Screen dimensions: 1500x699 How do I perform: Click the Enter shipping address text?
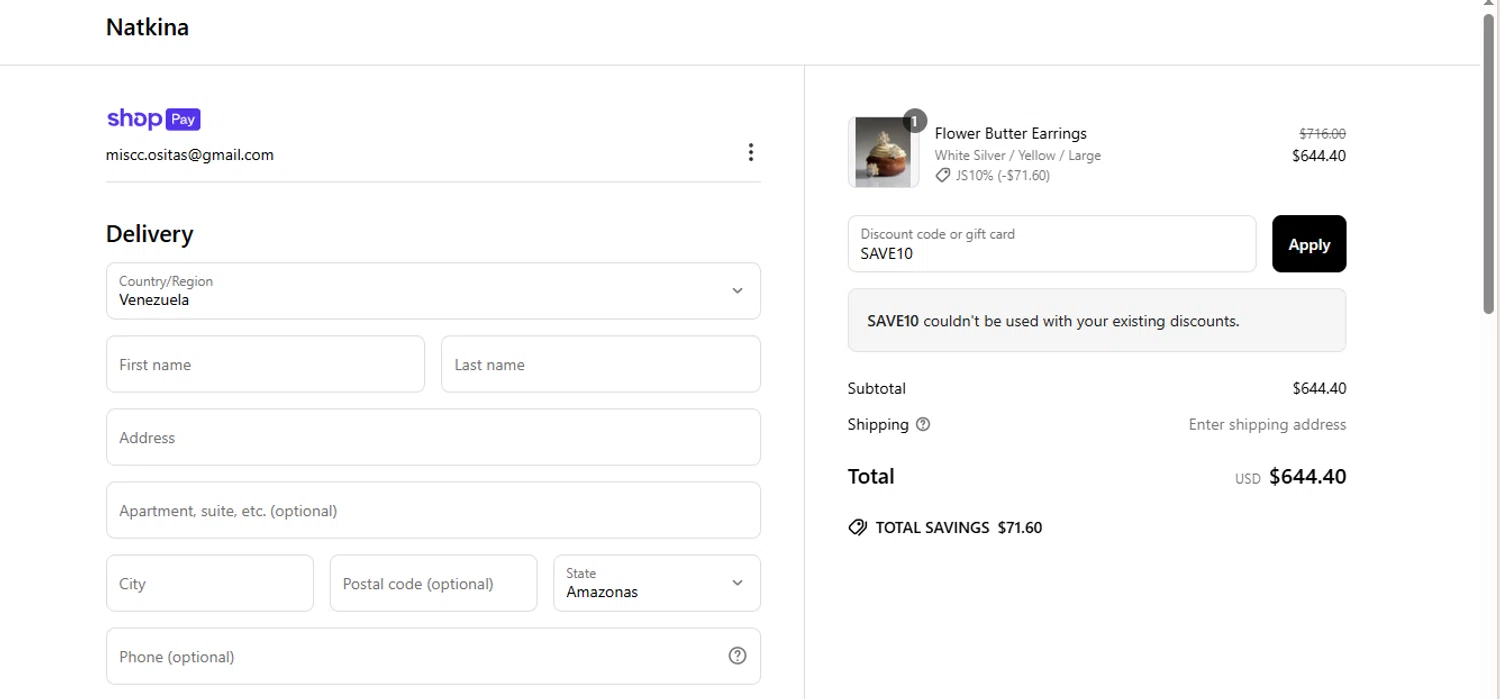[1267, 424]
